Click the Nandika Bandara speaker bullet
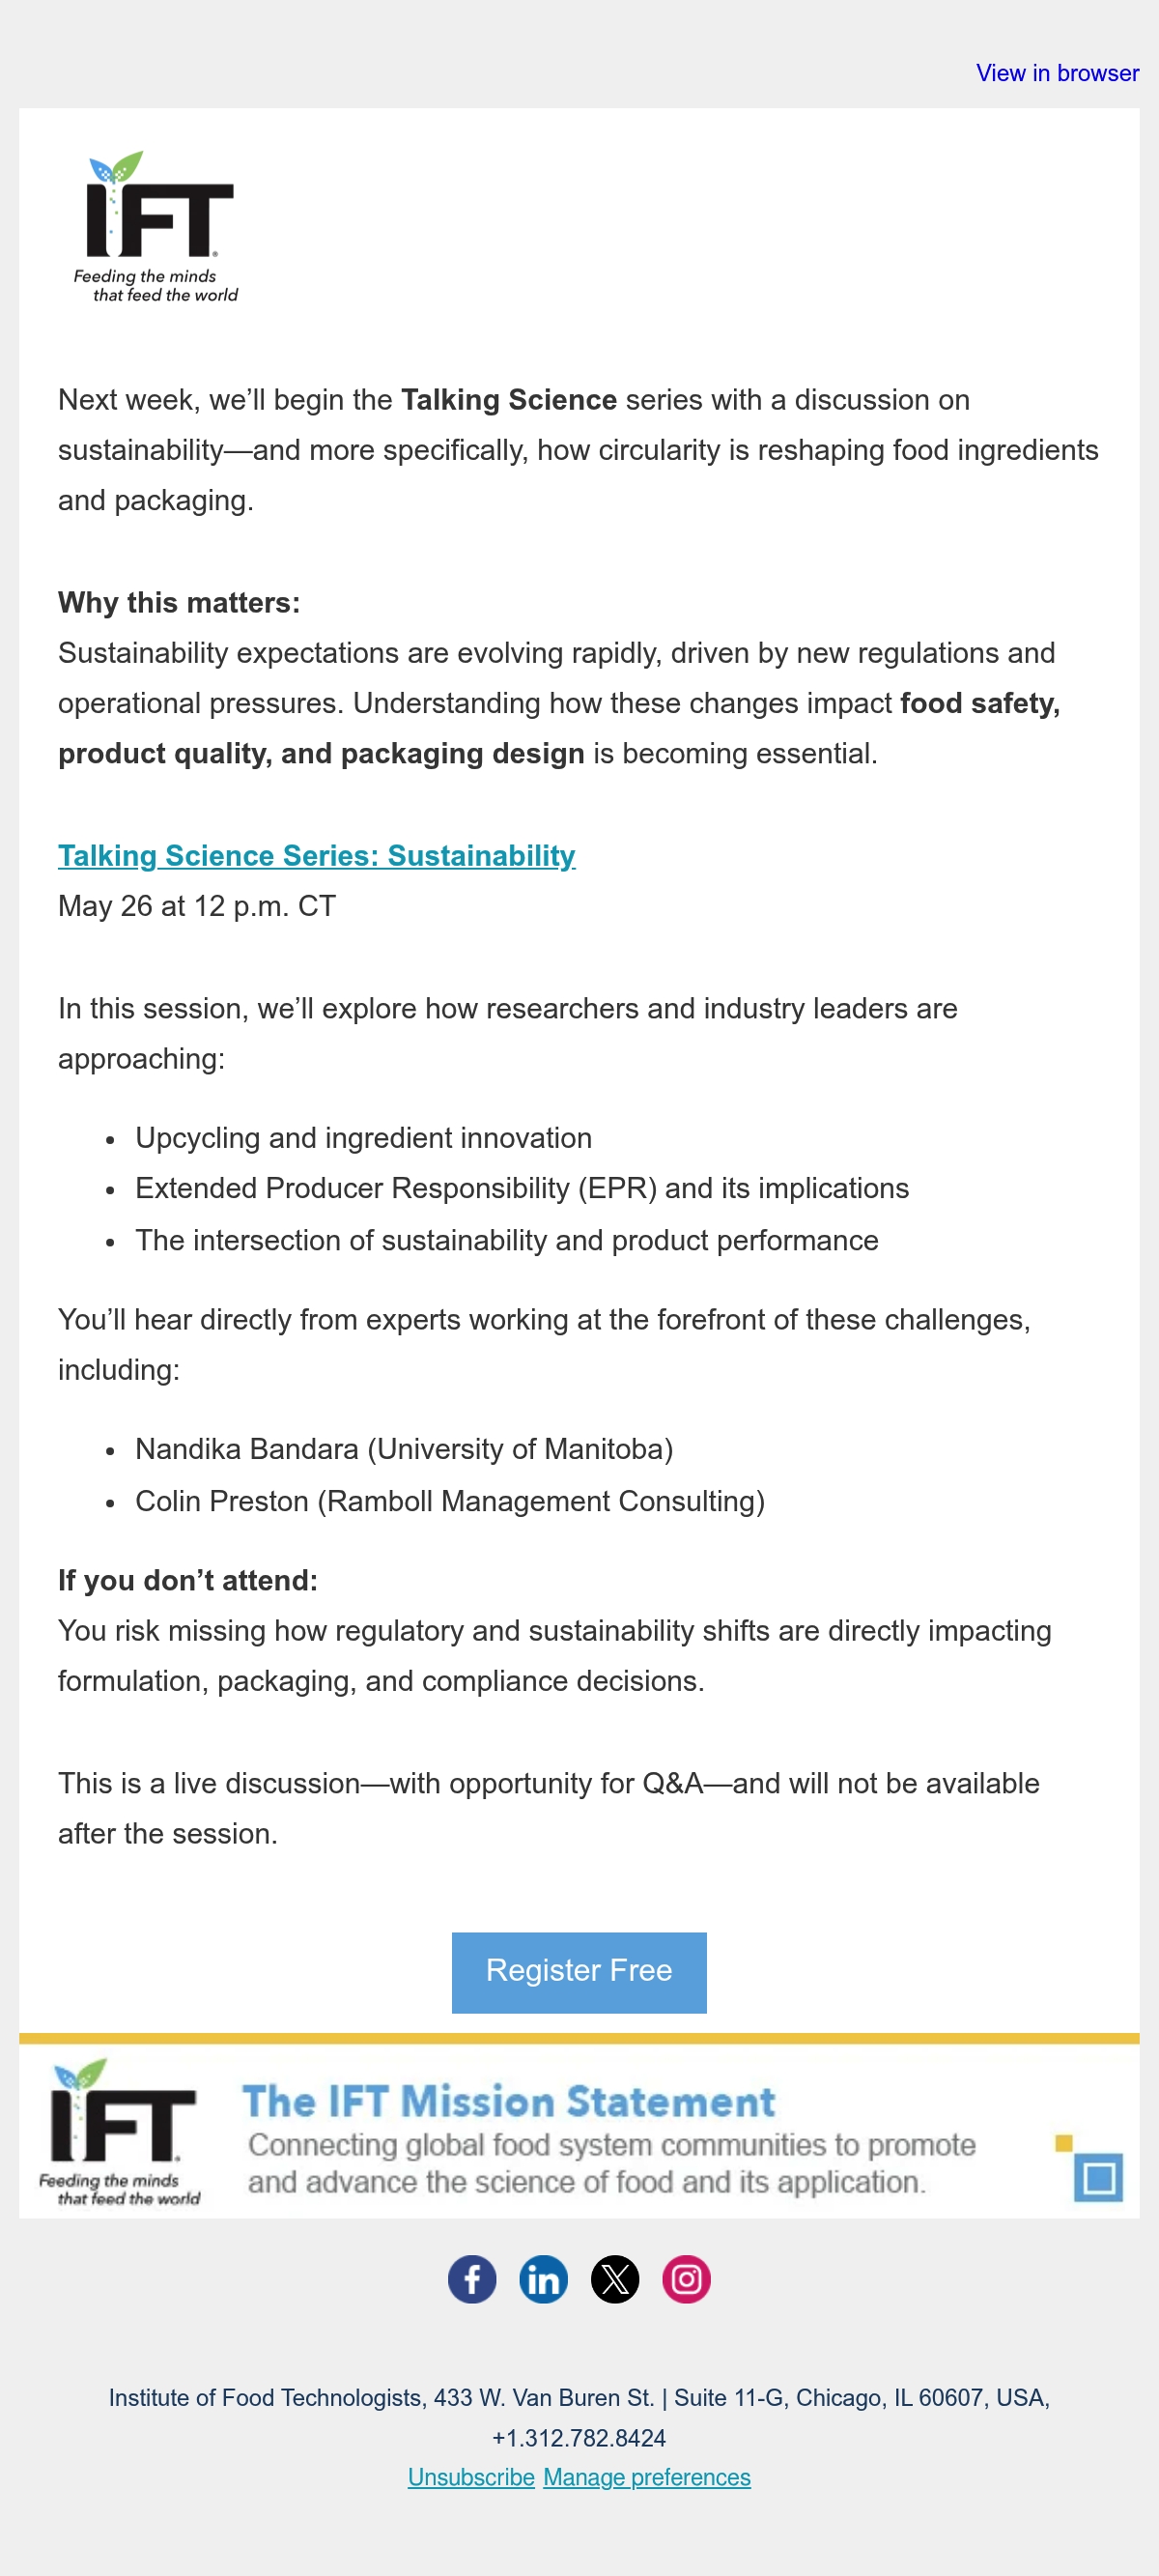 point(404,1449)
